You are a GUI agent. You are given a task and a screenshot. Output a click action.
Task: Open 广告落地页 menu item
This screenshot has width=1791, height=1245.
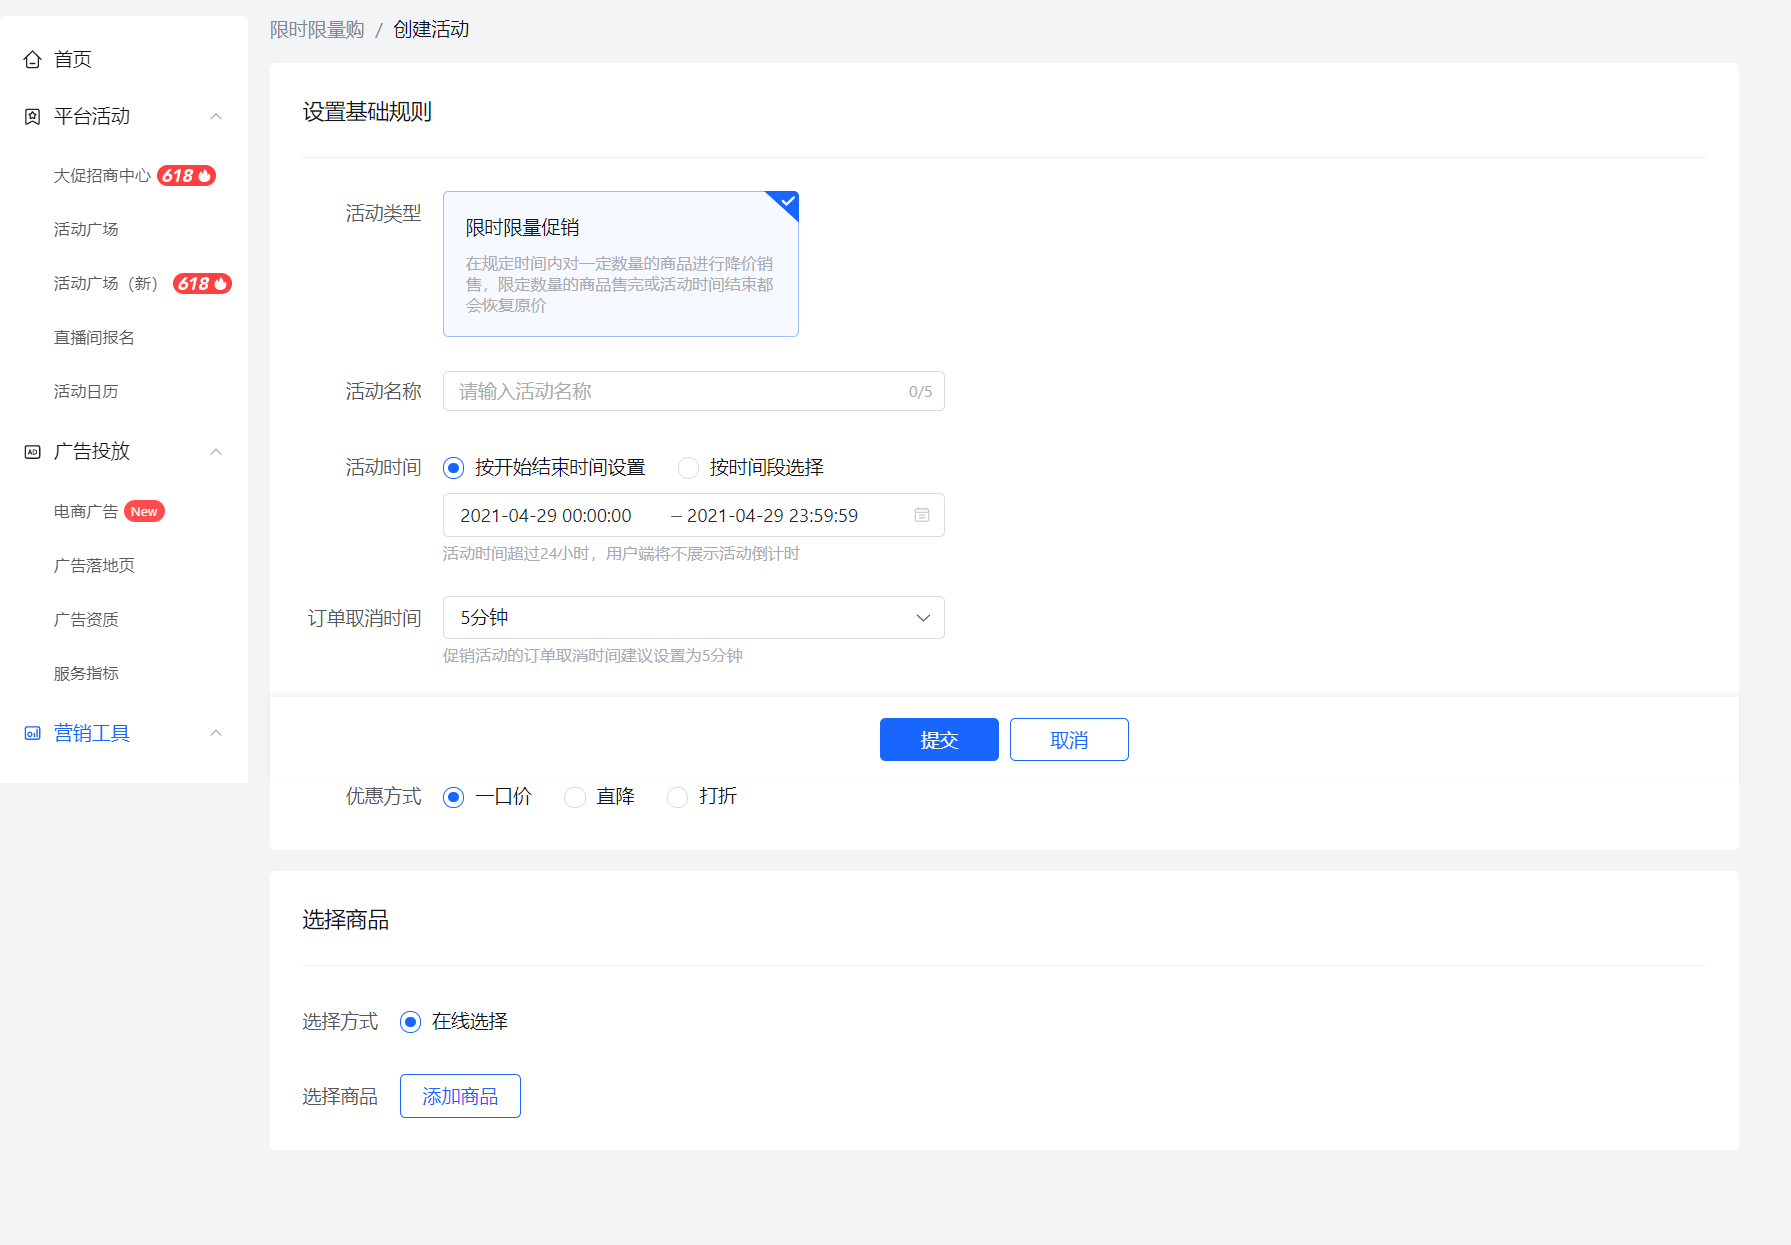[94, 566]
